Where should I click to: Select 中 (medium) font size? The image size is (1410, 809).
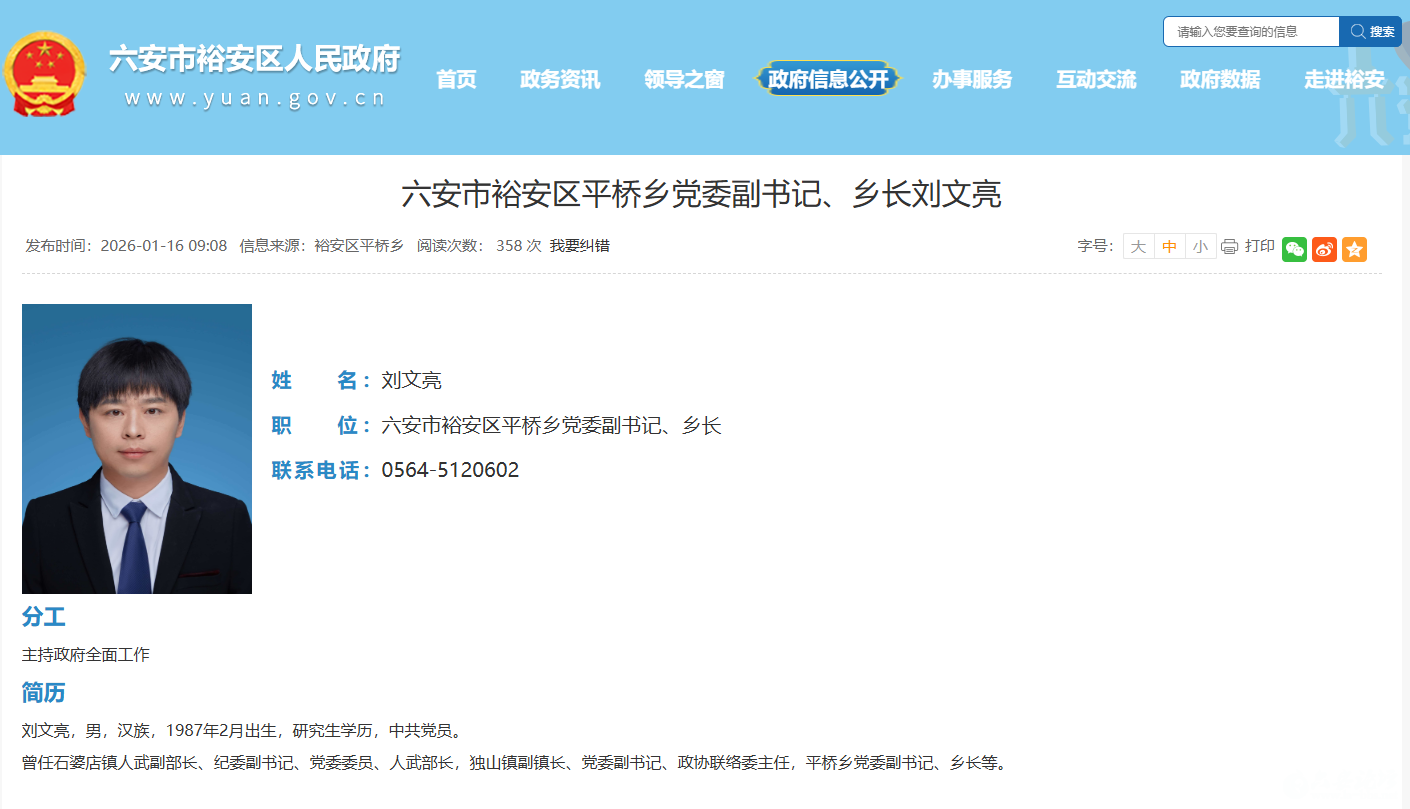tap(1169, 246)
